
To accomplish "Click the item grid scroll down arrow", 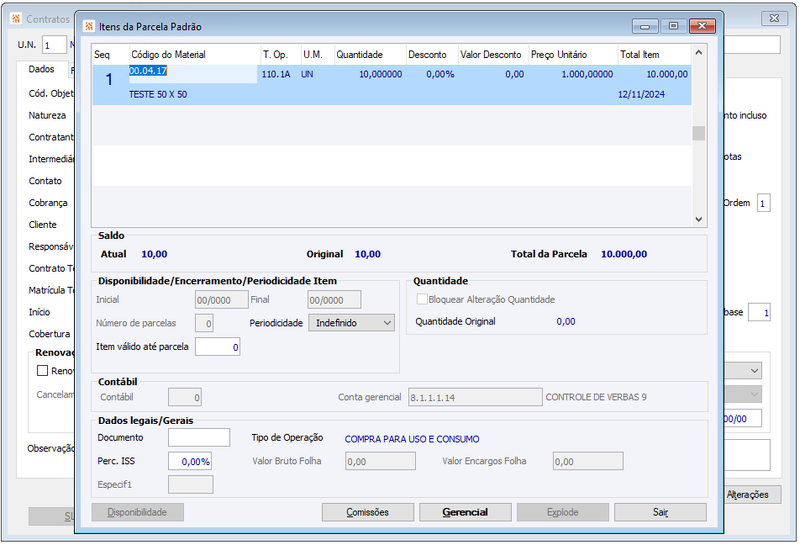I will [698, 219].
